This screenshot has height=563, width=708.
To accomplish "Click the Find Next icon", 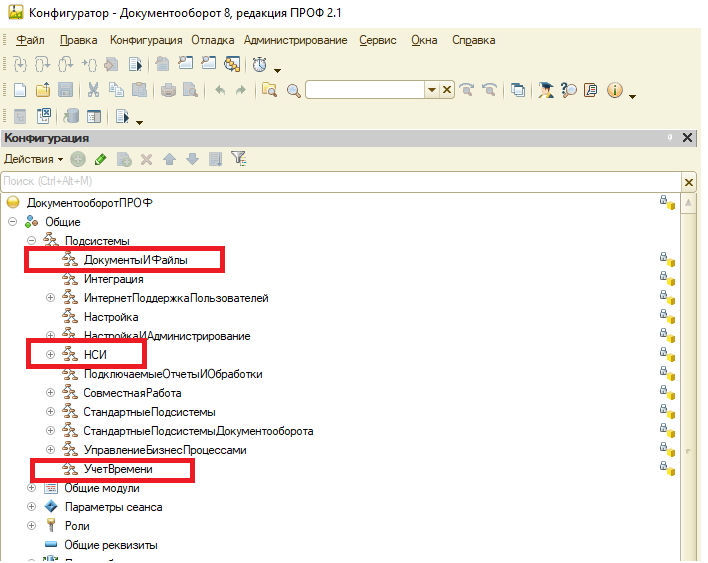I will (467, 90).
